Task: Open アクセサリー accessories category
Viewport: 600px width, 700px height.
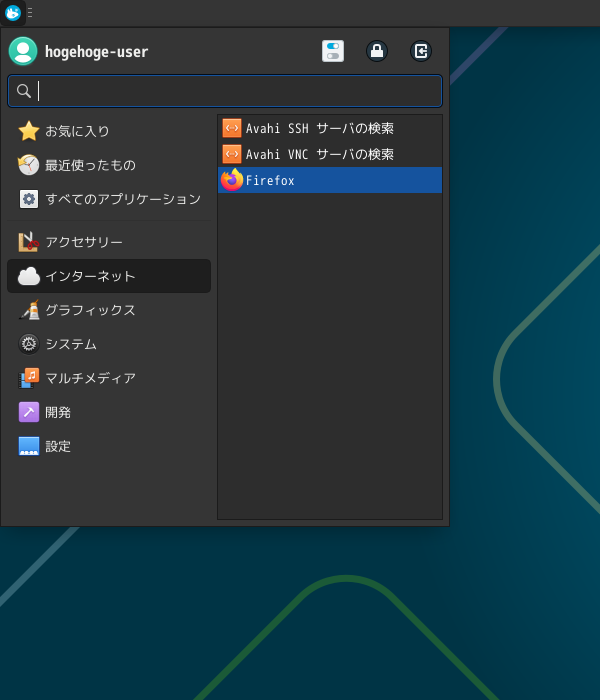Action: pos(84,242)
